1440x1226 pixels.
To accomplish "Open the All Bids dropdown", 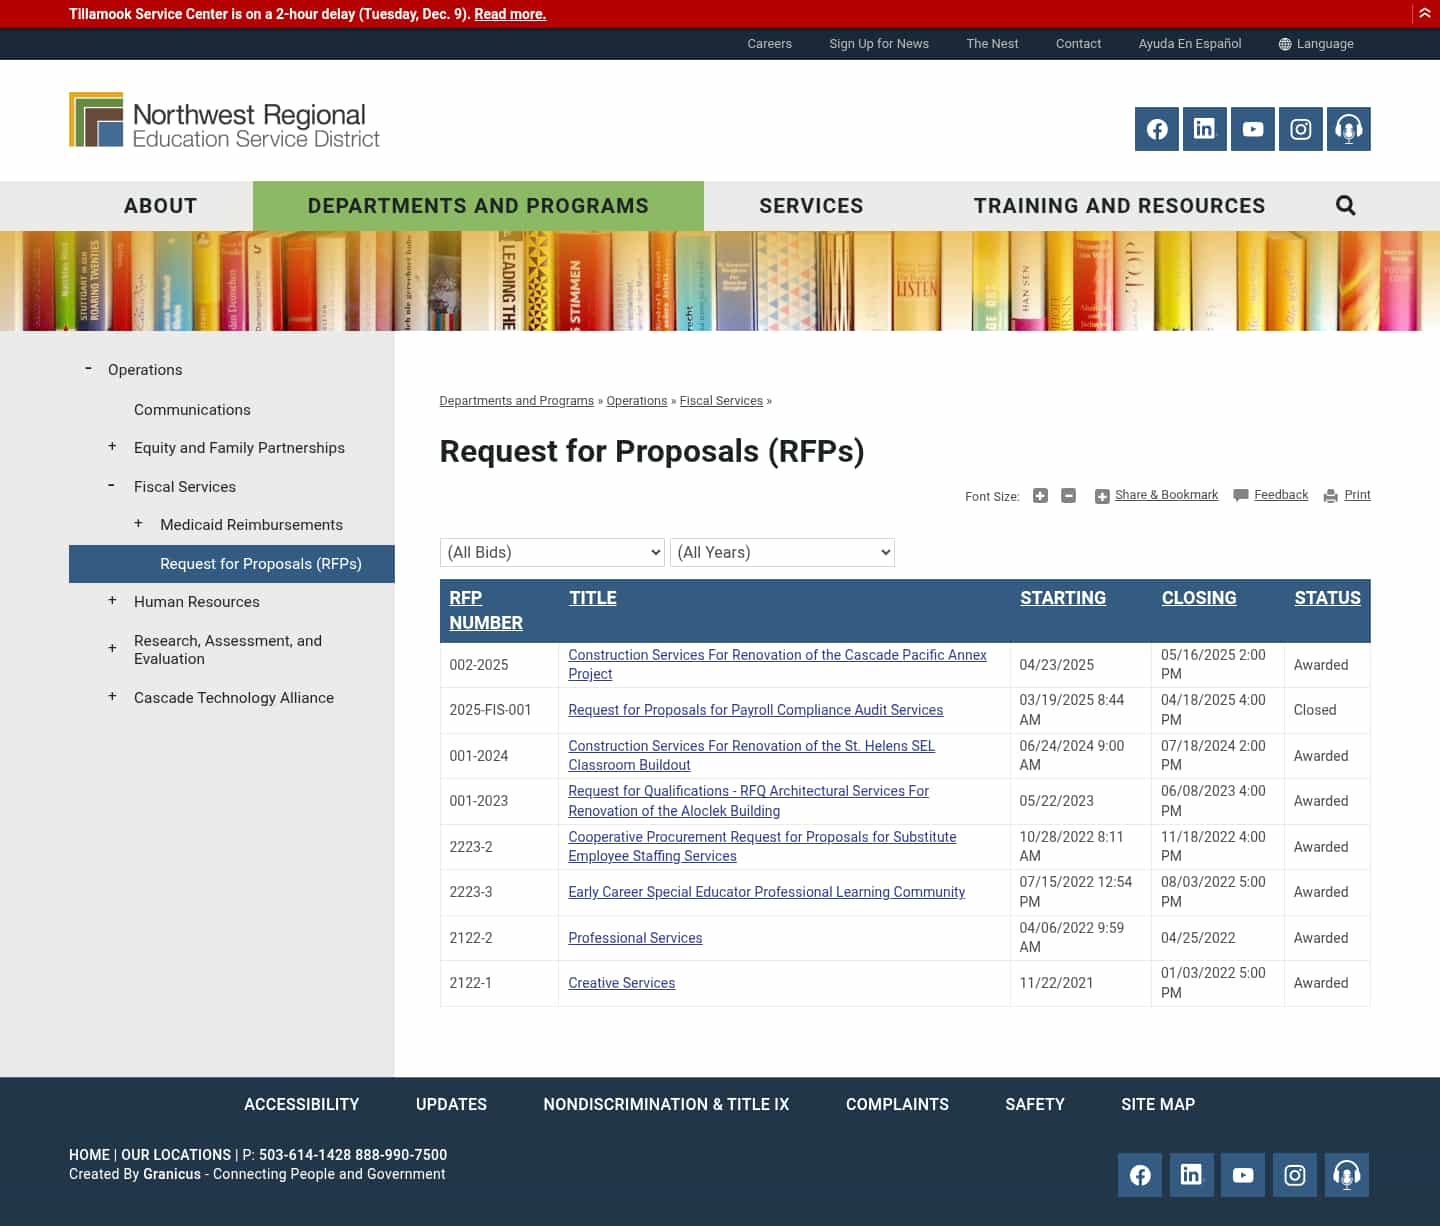I will pos(552,553).
